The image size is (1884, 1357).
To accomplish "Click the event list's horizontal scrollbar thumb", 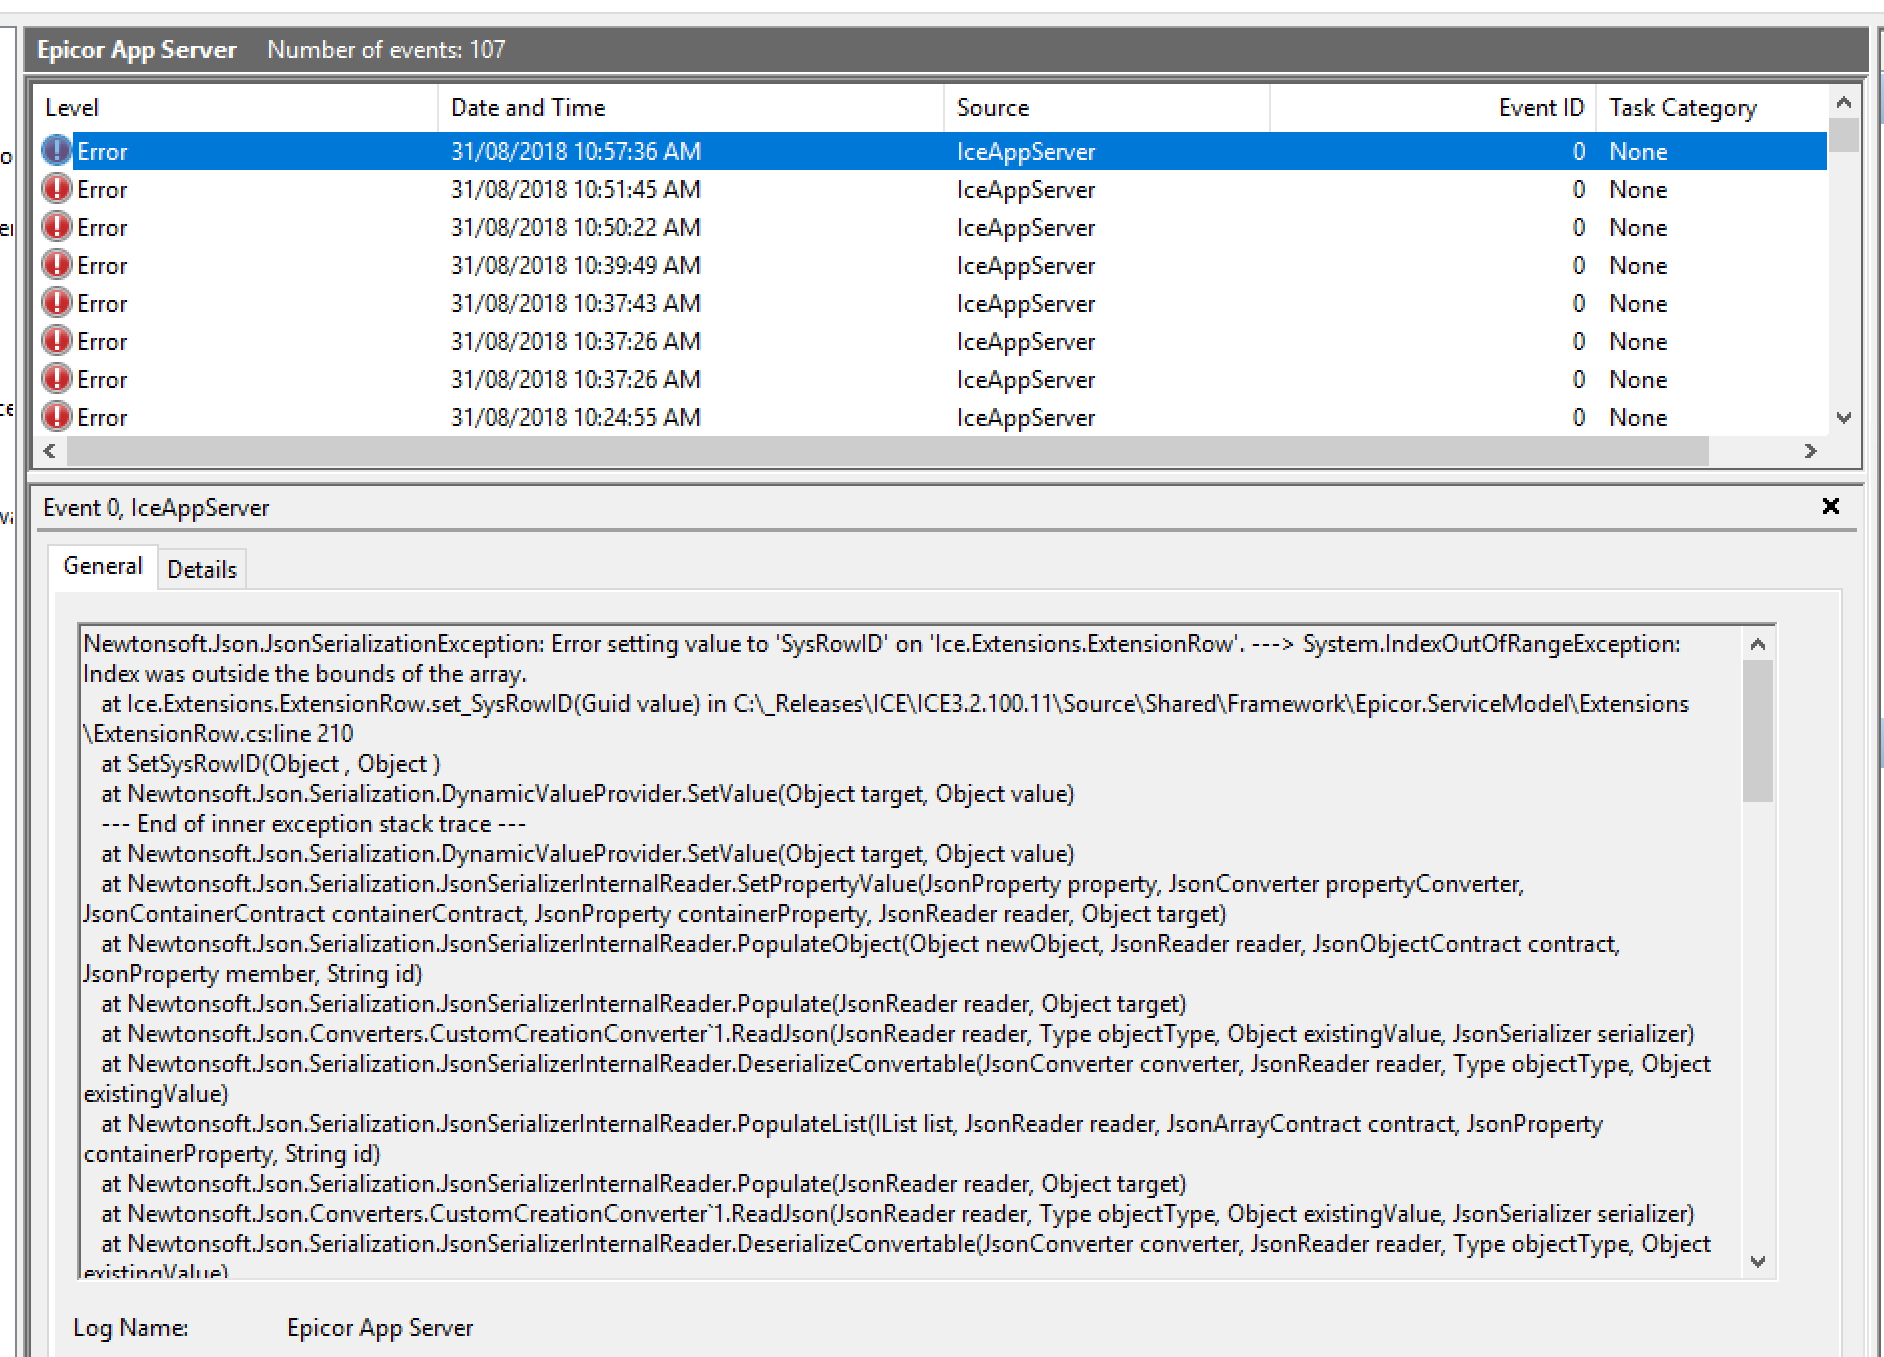I will coord(888,451).
